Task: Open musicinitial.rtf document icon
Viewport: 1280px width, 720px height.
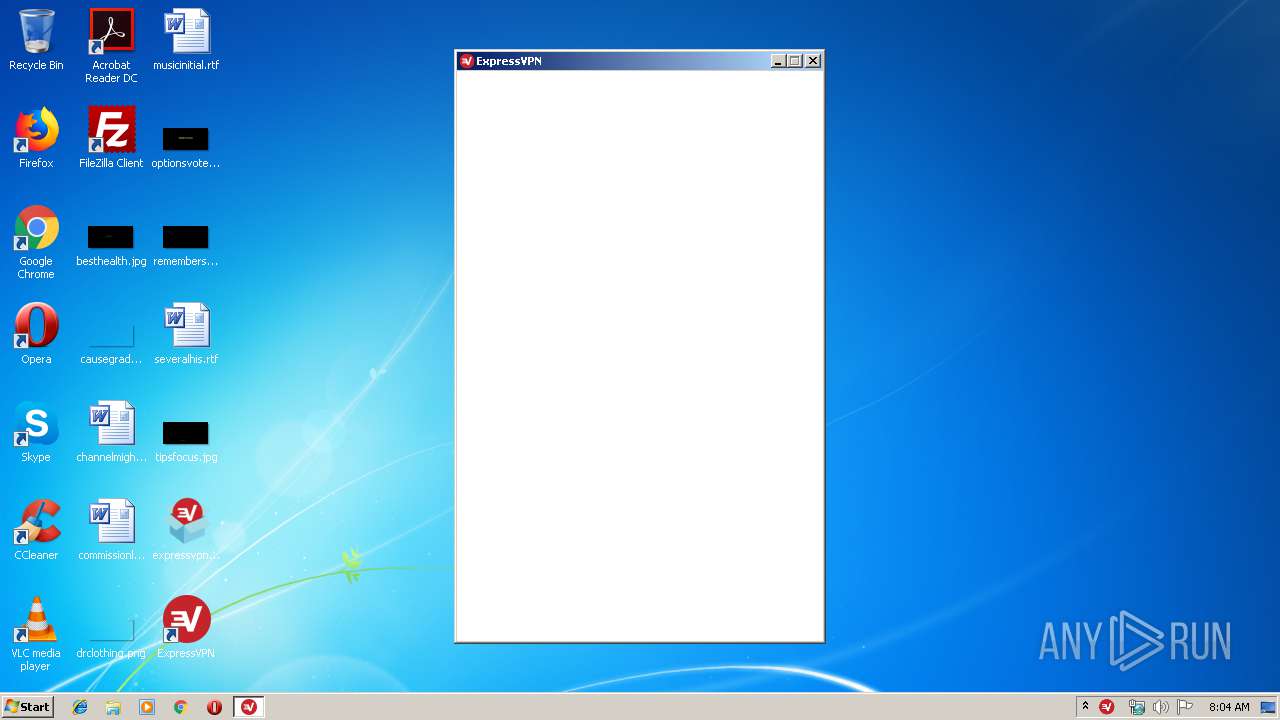Action: [186, 40]
